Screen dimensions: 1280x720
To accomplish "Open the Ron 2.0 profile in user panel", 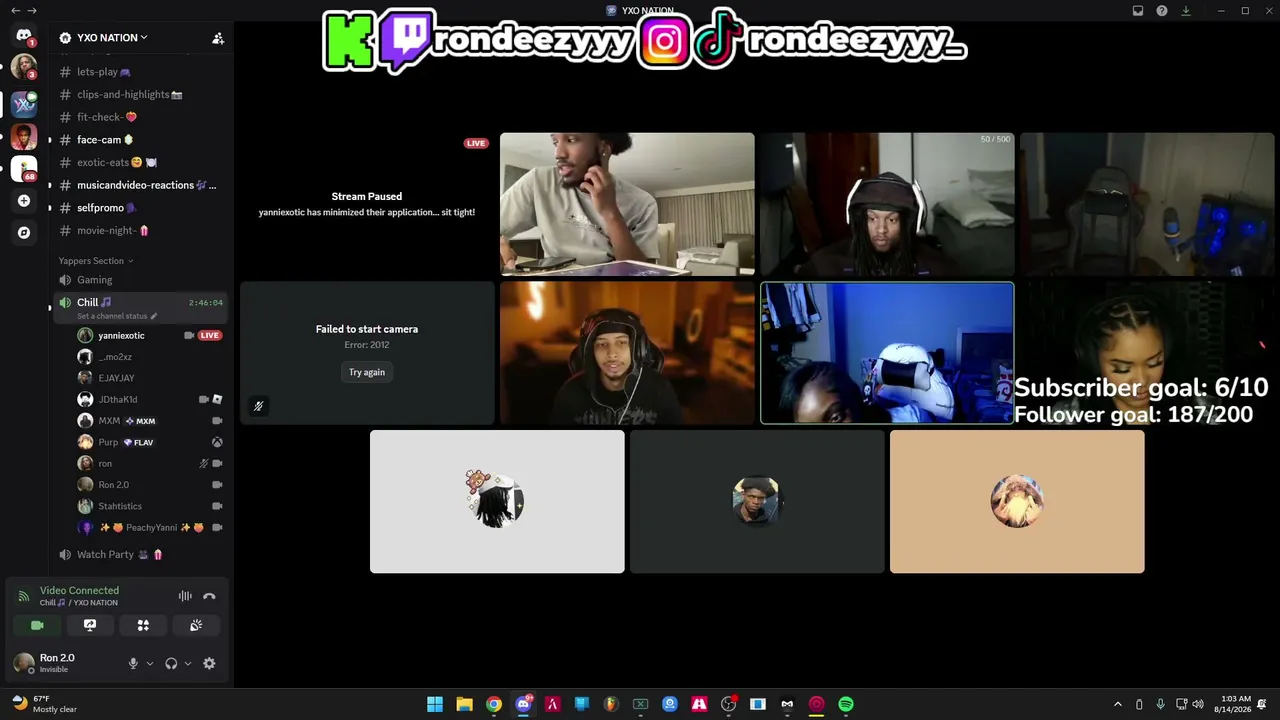I will (65, 663).
